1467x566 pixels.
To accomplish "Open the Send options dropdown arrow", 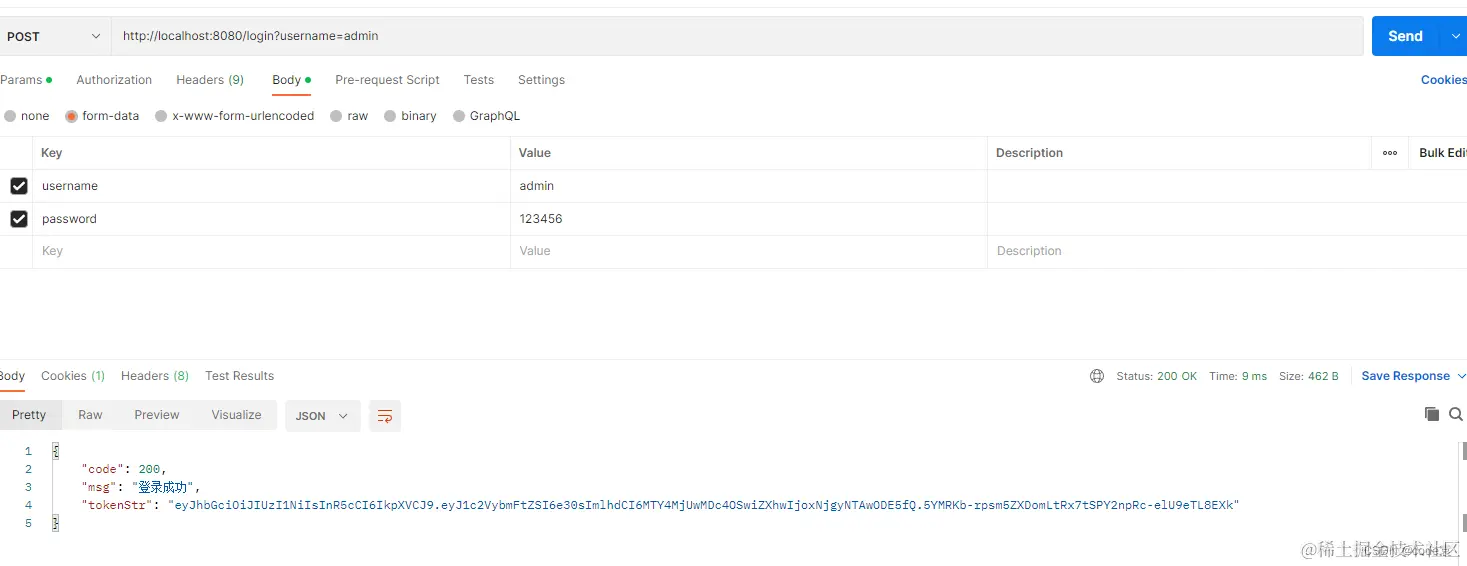I will click(1454, 36).
